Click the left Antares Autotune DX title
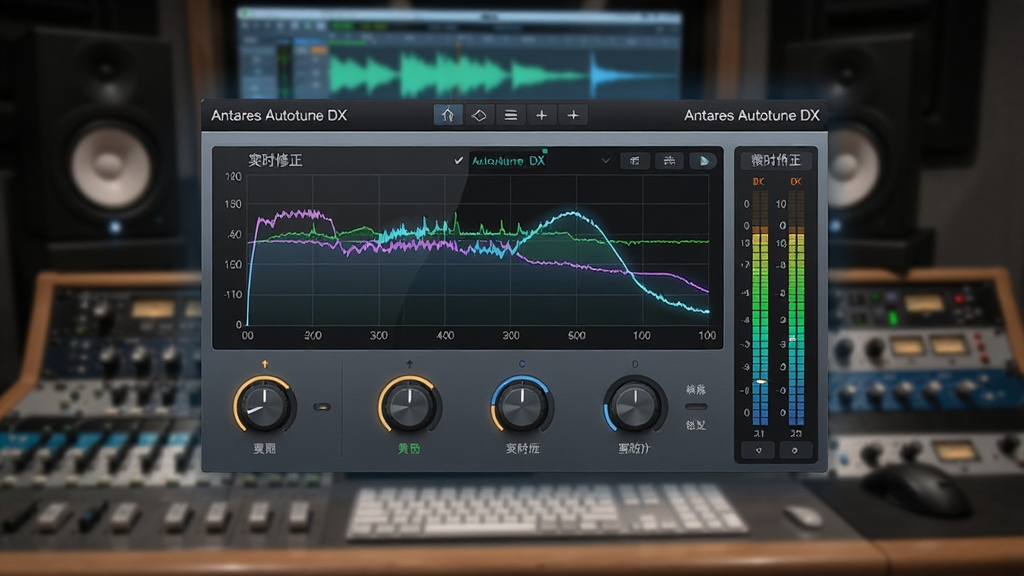The image size is (1024, 576). tap(279, 116)
